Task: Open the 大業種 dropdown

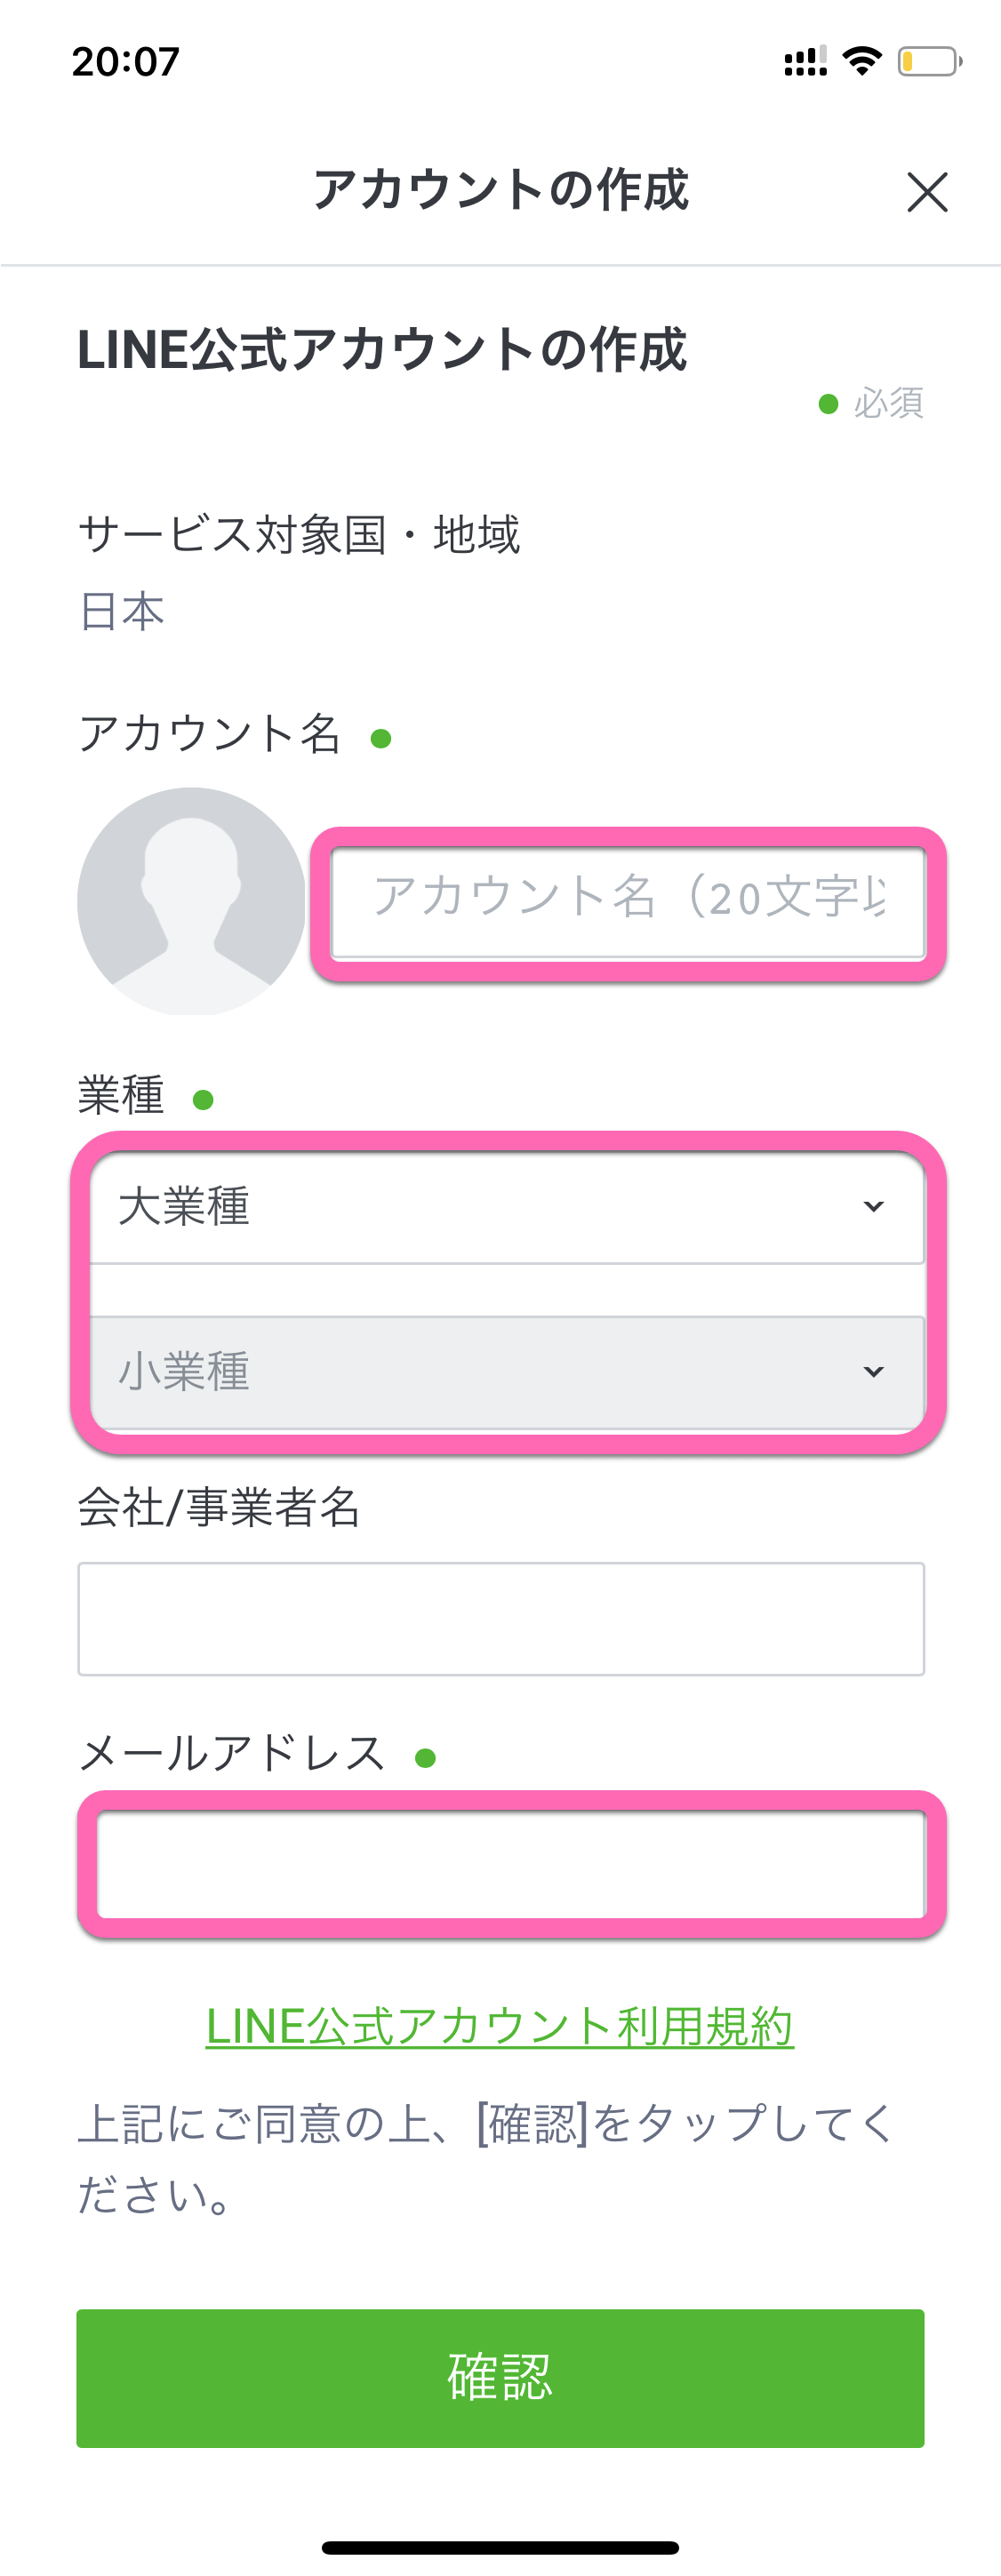Action: pyautogui.click(x=507, y=1207)
